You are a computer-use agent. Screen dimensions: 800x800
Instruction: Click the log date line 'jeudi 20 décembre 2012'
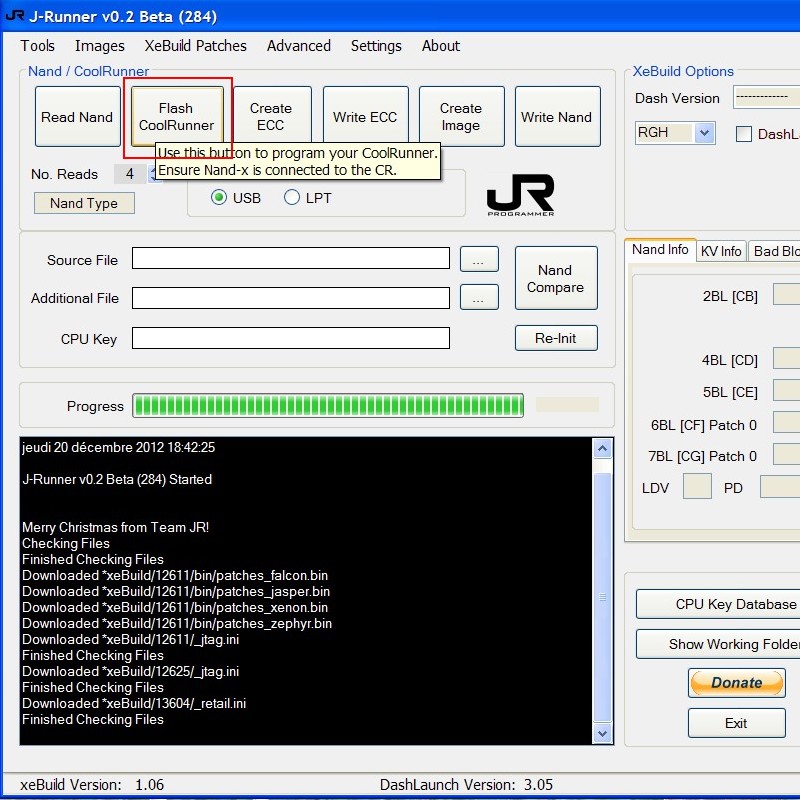click(118, 447)
